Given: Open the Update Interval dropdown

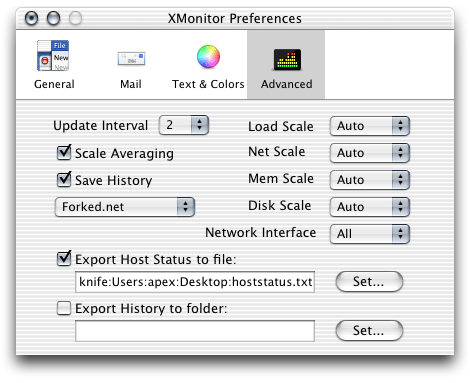Looking at the screenshot, I should (184, 125).
